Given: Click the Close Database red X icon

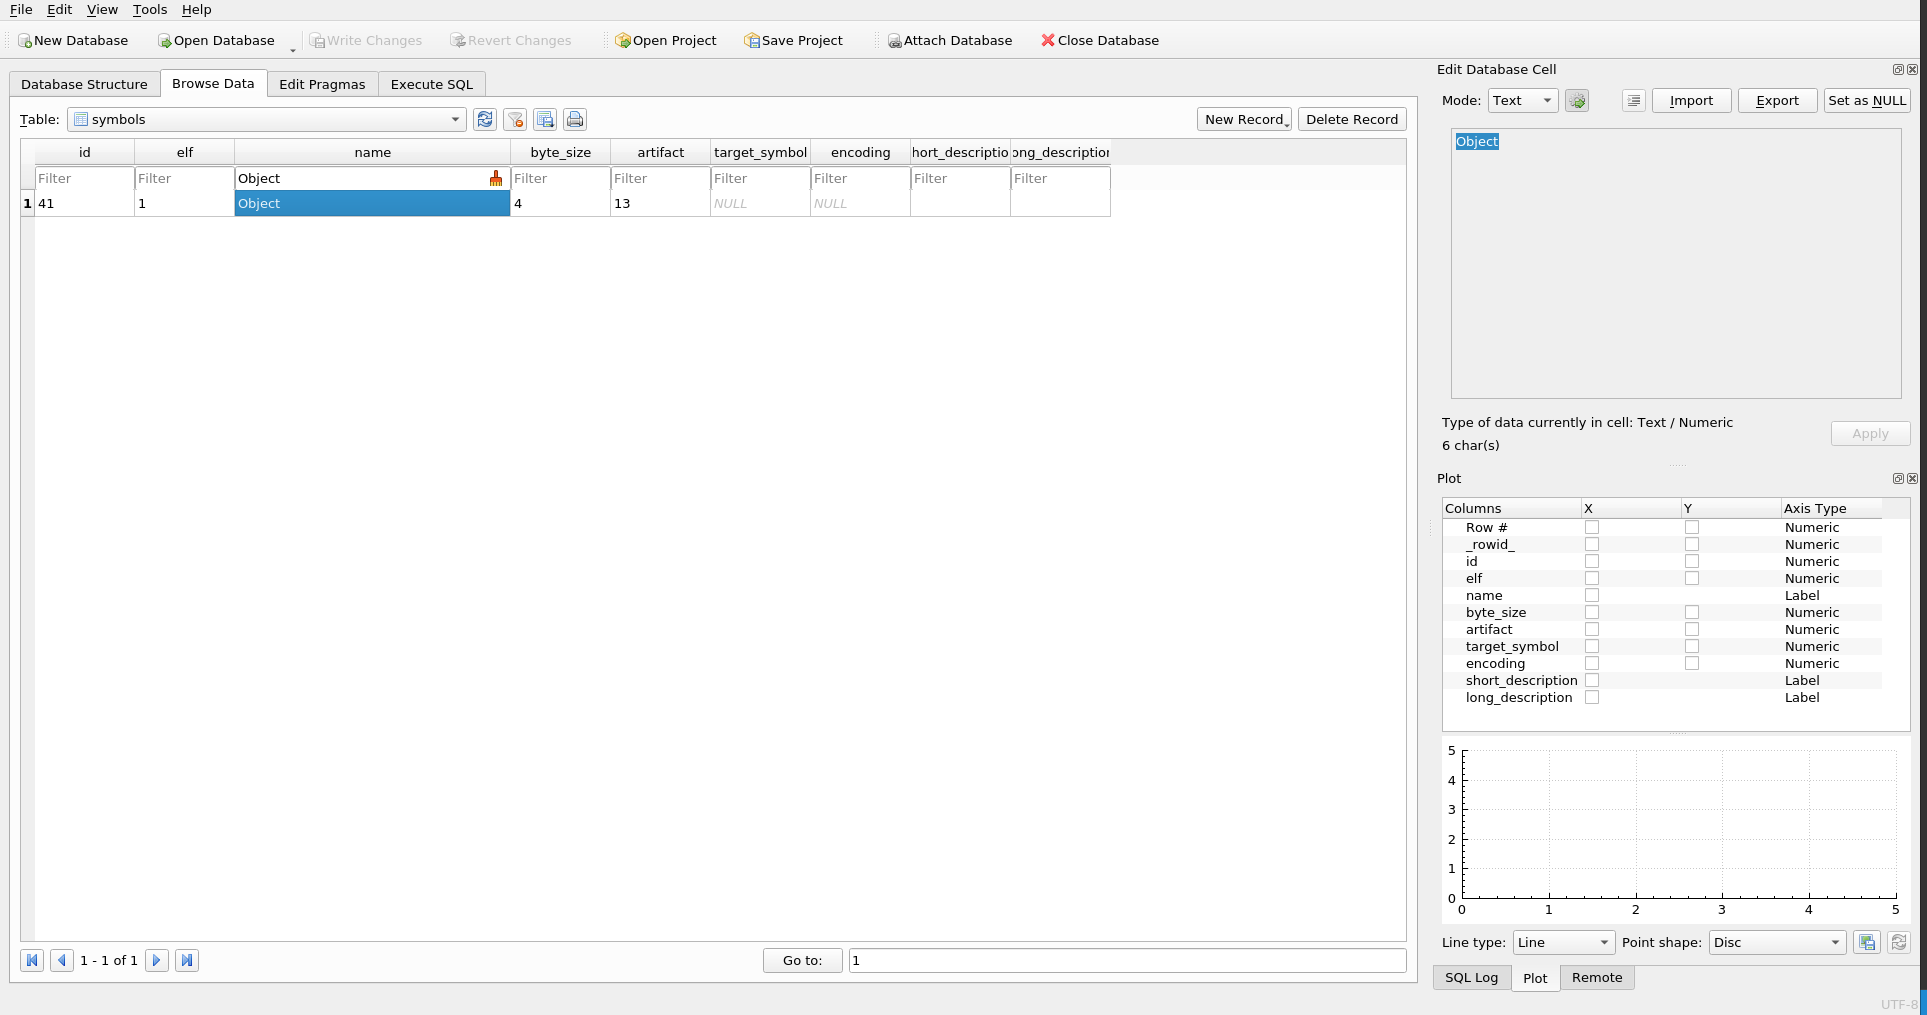Looking at the screenshot, I should tap(1048, 41).
